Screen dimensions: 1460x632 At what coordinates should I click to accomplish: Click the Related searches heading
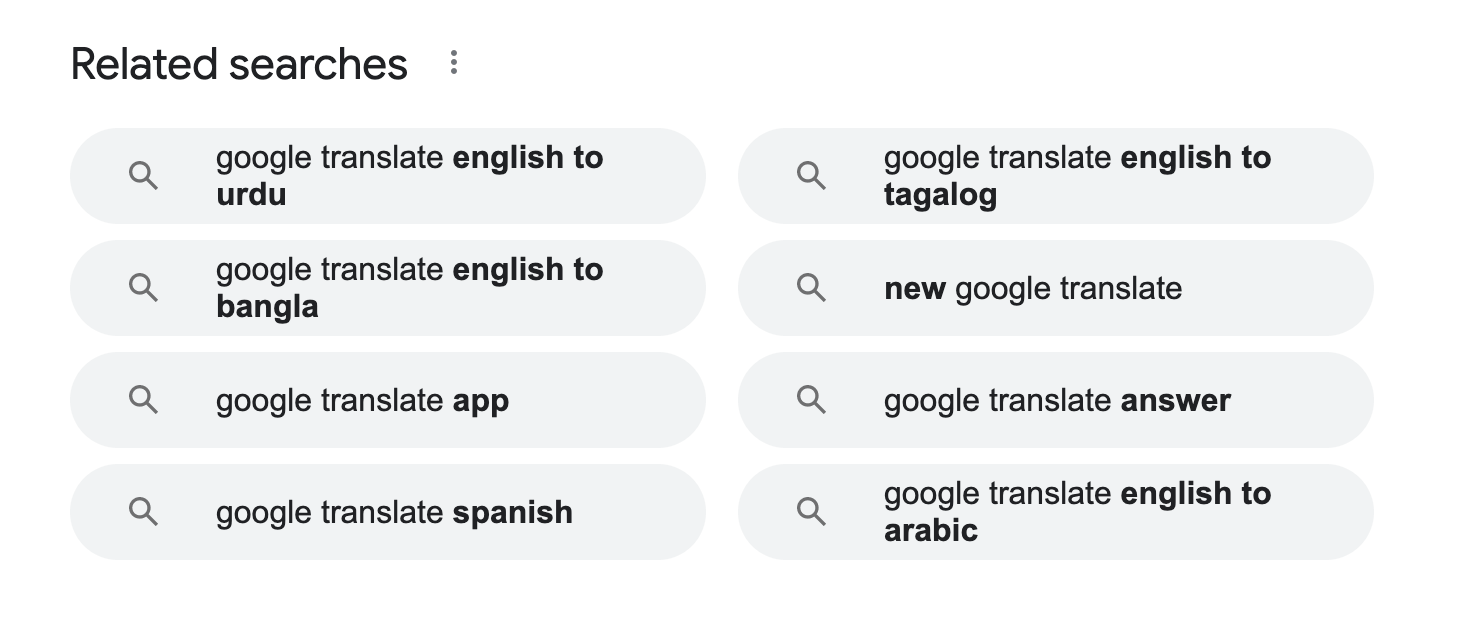[239, 64]
